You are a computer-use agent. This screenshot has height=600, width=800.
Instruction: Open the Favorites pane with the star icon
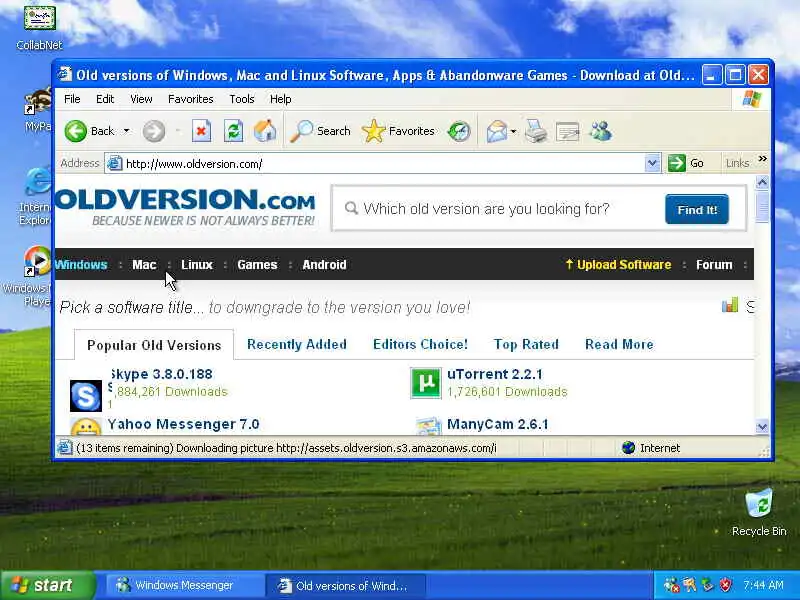tap(398, 131)
